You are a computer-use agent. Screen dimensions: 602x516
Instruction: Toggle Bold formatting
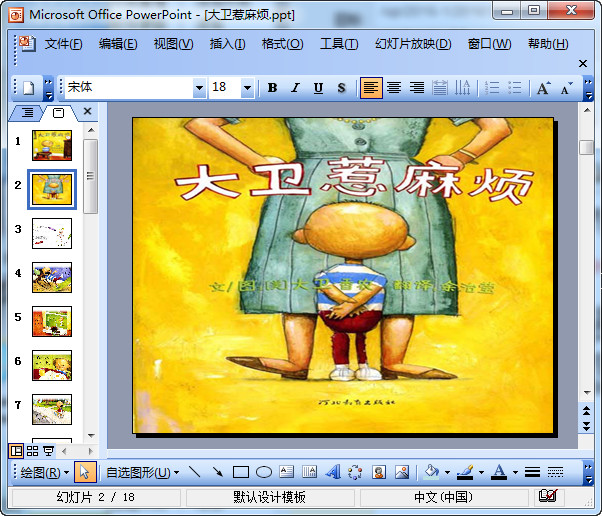272,88
